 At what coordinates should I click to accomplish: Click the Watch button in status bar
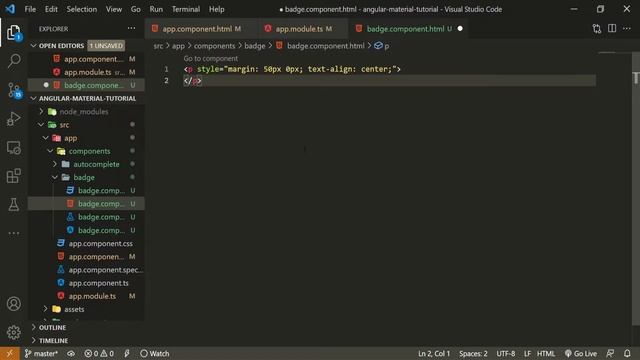[154, 353]
